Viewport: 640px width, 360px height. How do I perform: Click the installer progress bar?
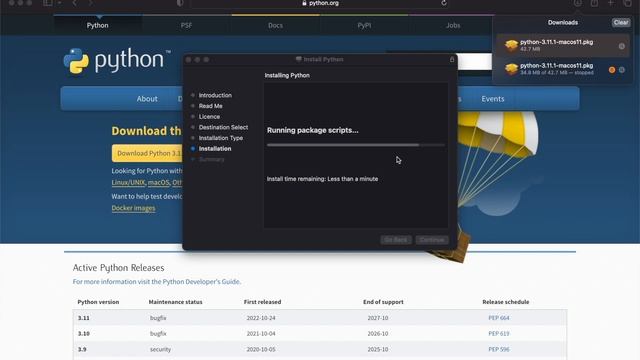coord(356,144)
